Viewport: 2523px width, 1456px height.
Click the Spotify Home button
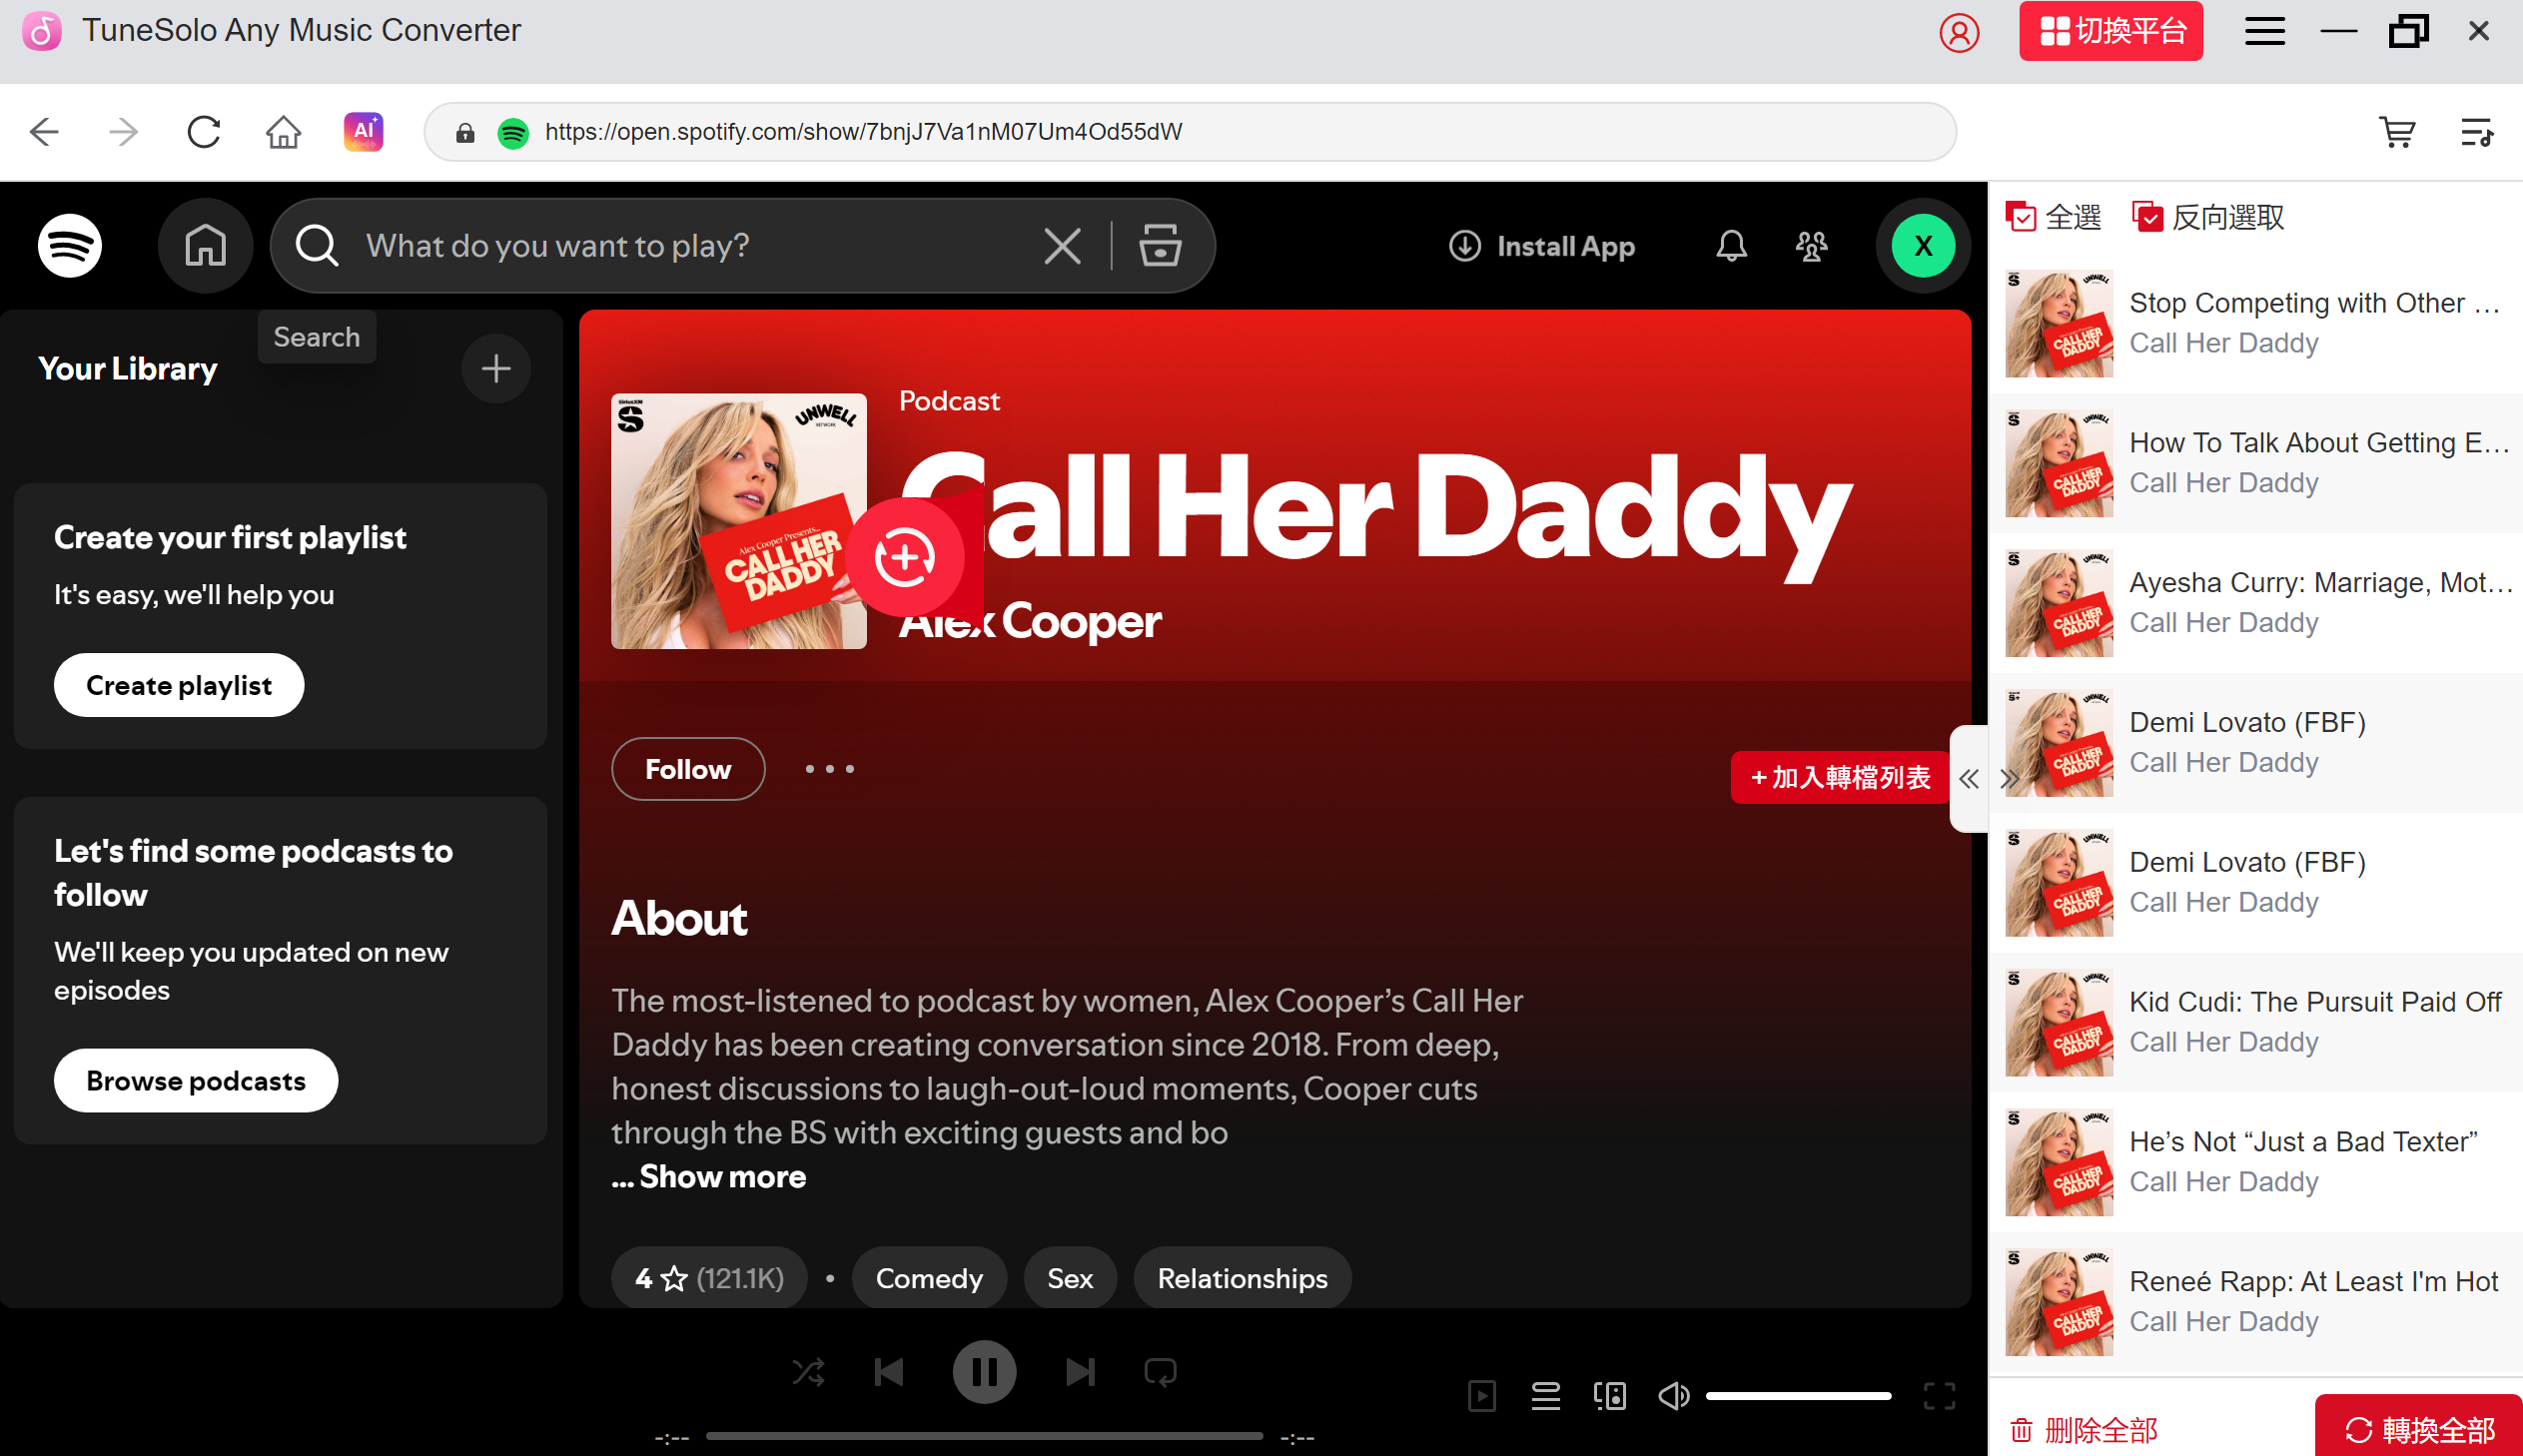[x=205, y=245]
